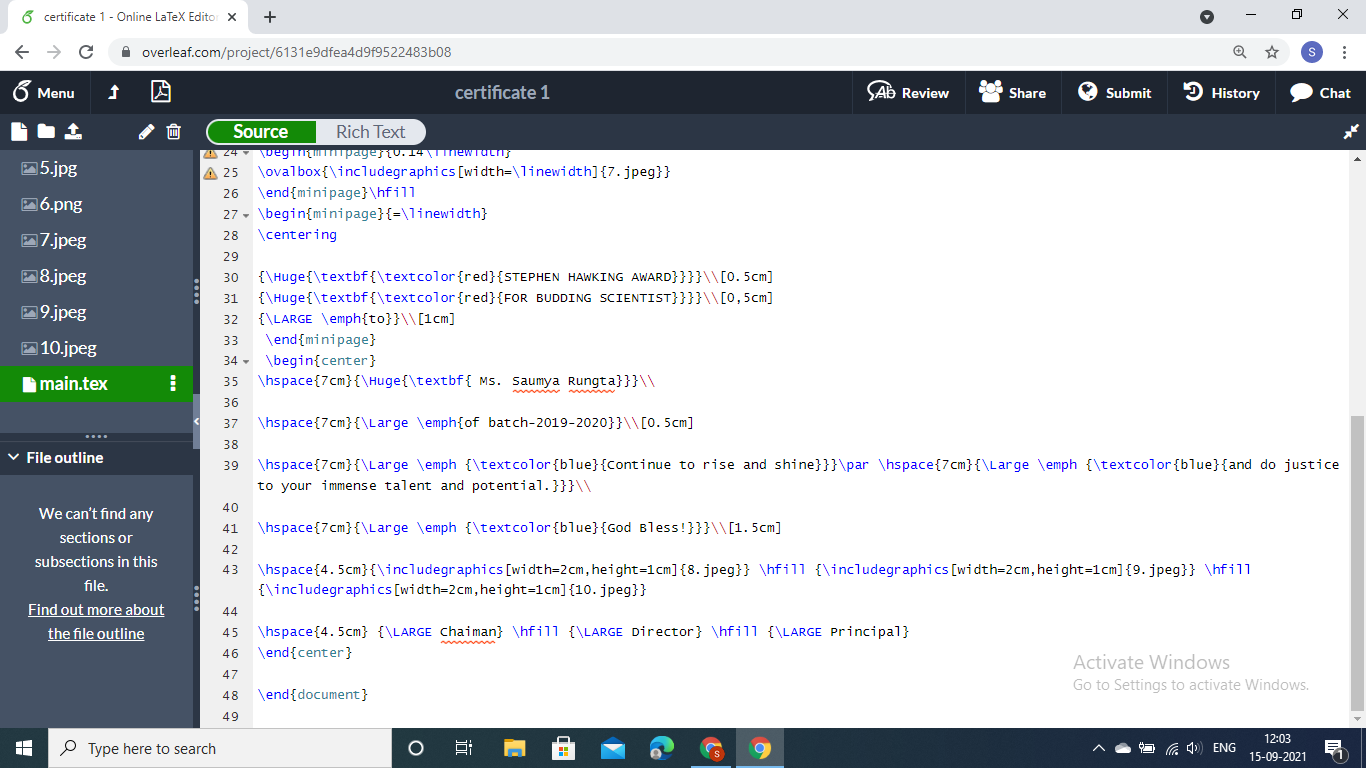
Task: Open the tab search dropdown
Action: coord(1207,16)
